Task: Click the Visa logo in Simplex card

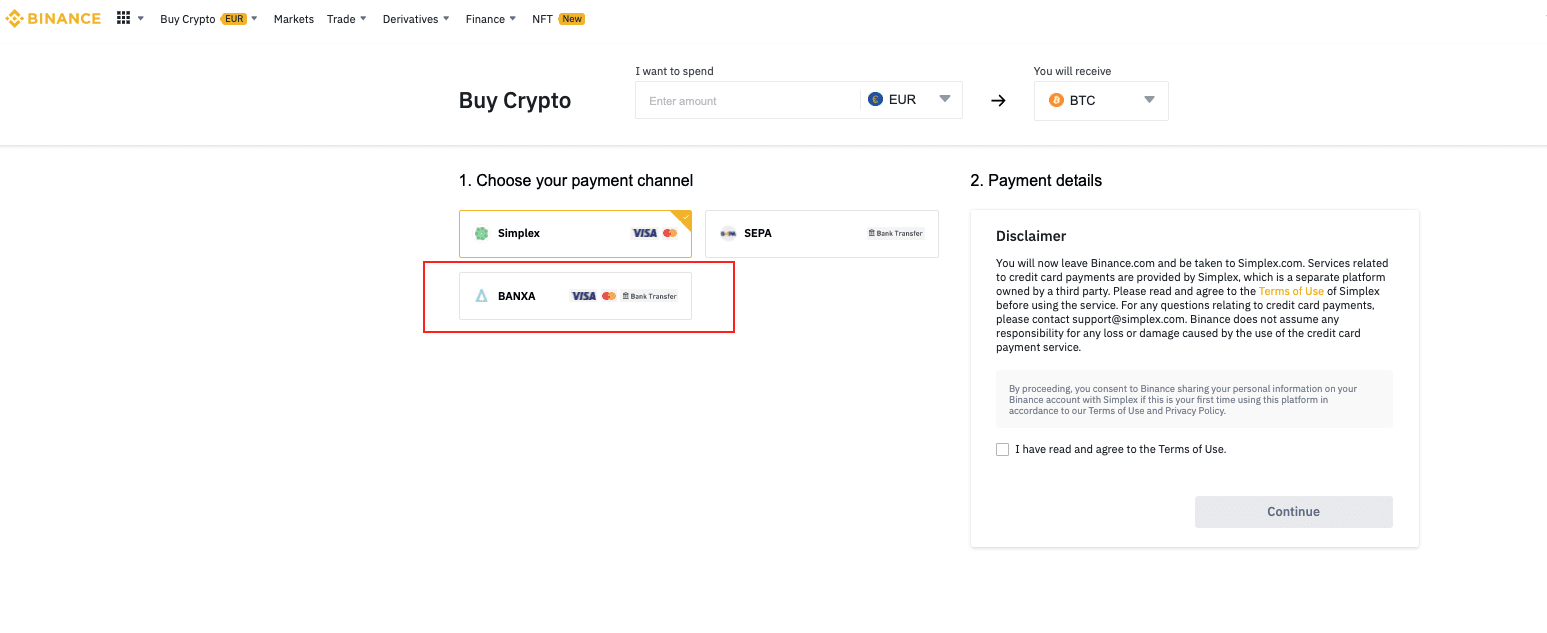Action: click(x=644, y=233)
